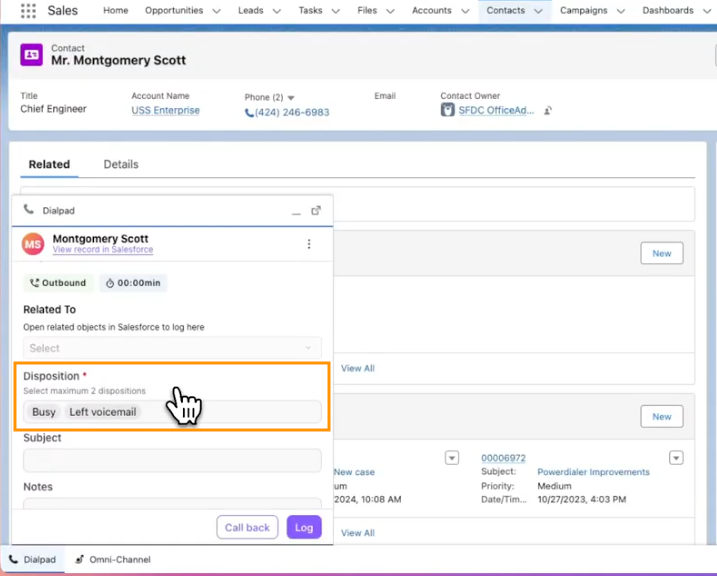Image resolution: width=717 pixels, height=576 pixels.
Task: Open the three-dot menu beside Montgomery Scott
Action: click(309, 244)
